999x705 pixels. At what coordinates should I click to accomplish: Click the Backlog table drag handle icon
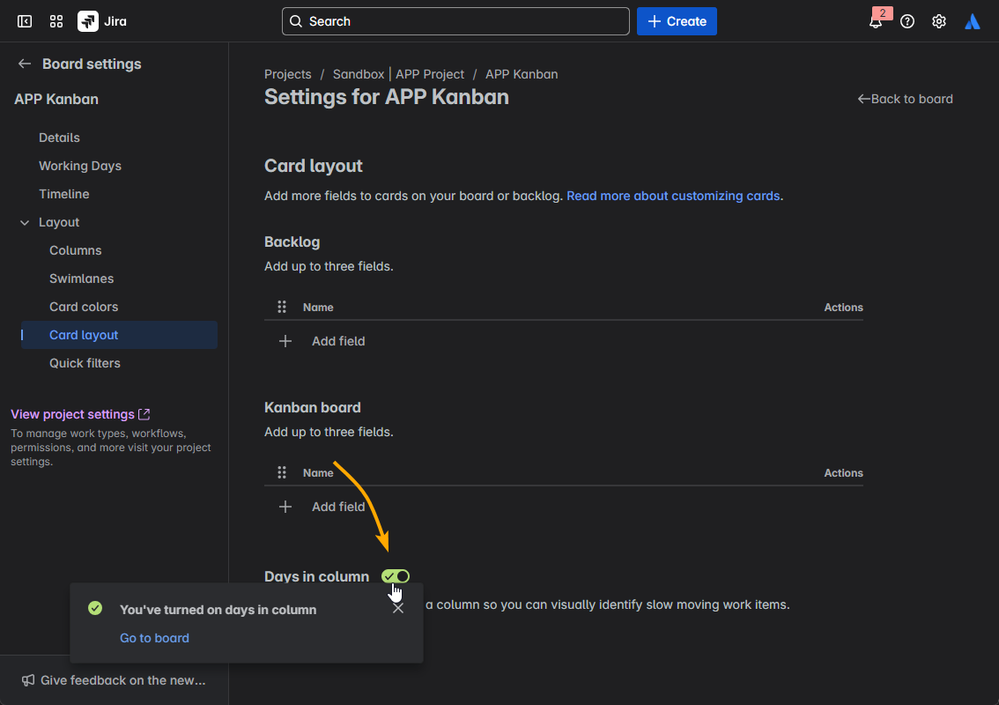click(282, 307)
